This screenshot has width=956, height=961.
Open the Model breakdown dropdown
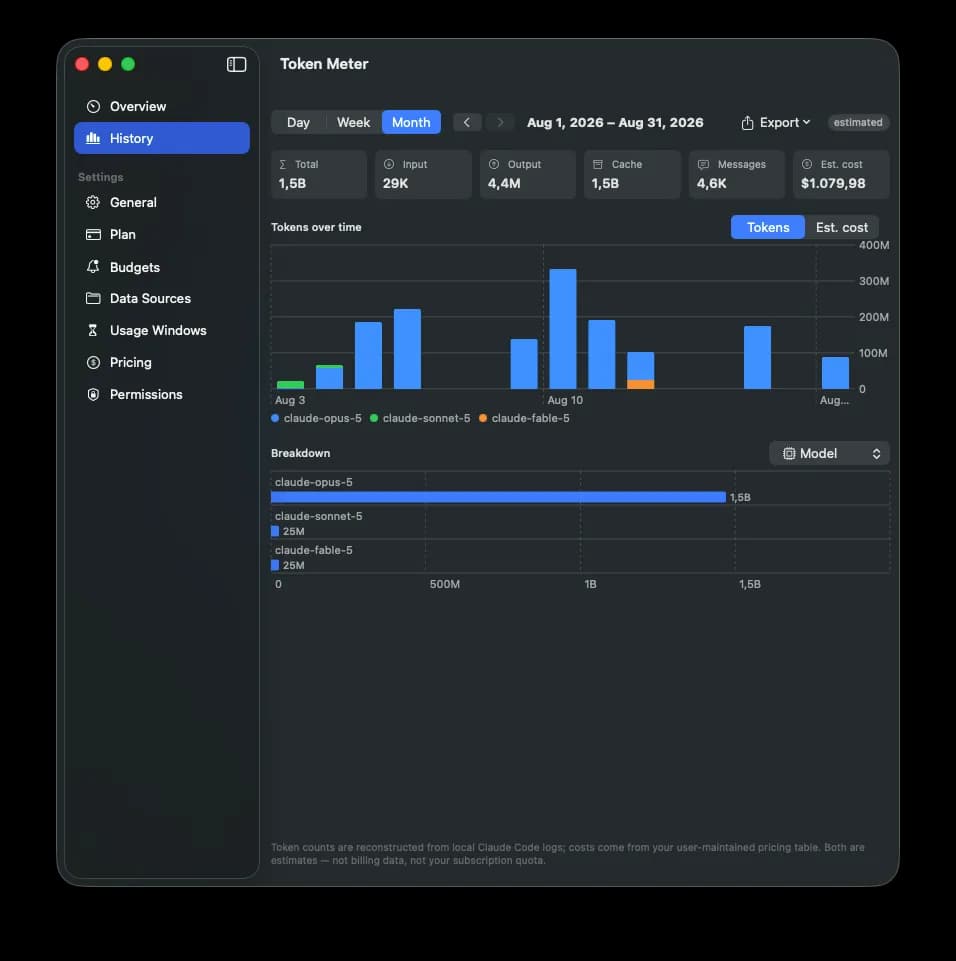[829, 454]
